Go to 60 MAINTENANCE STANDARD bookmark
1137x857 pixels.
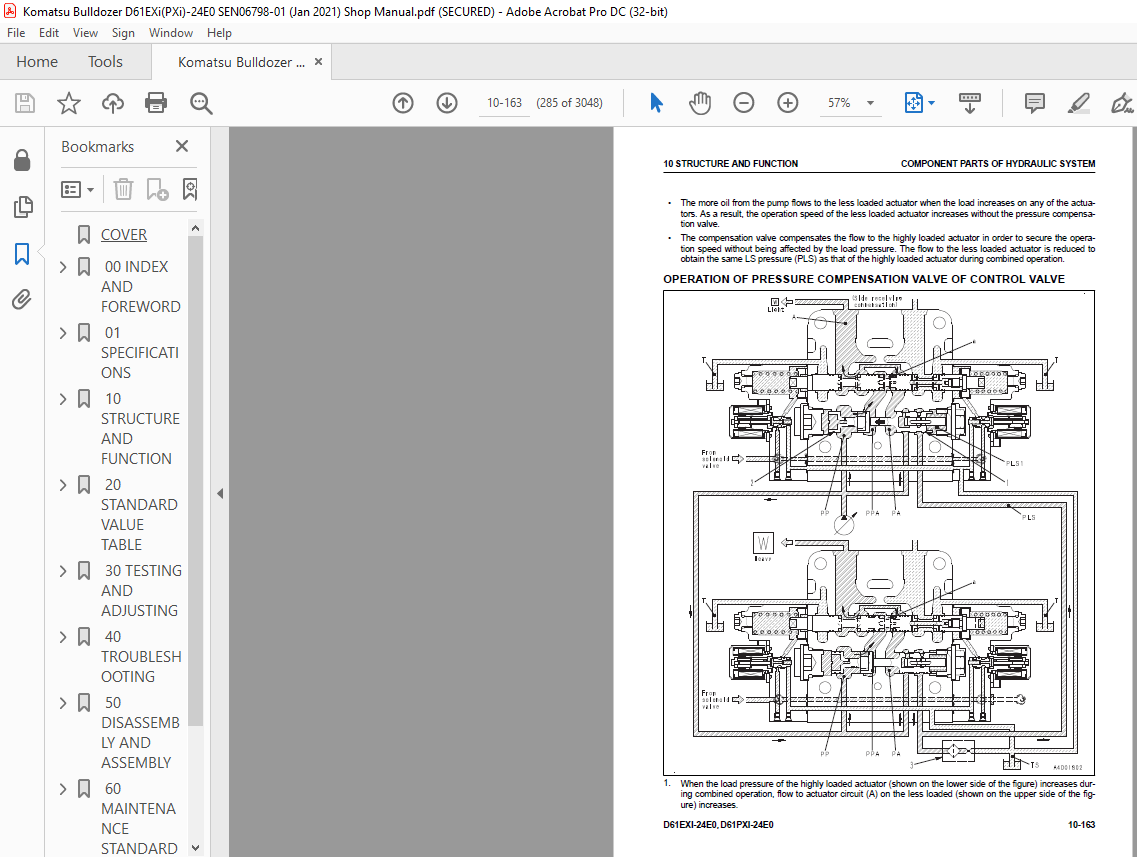139,819
